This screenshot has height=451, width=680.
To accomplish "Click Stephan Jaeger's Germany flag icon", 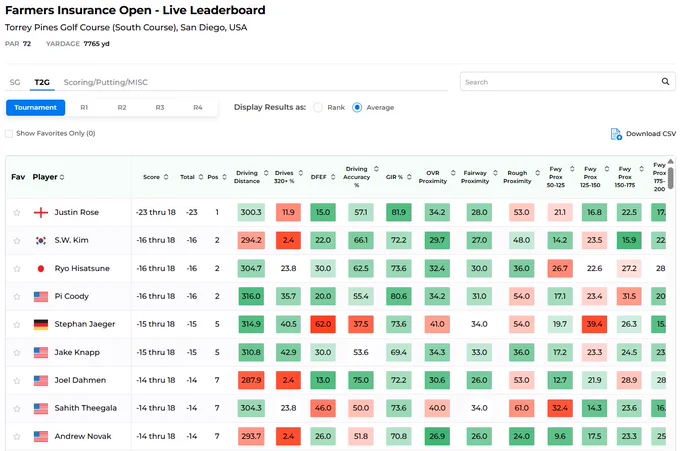I will [41, 324].
